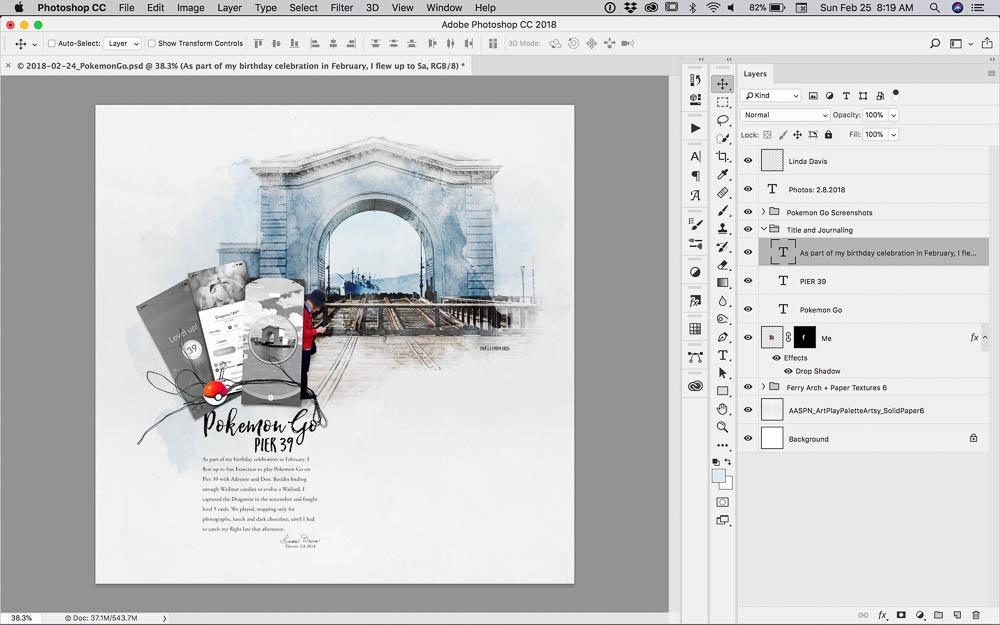Click the Opacity 100% value field
This screenshot has width=1000, height=625.
point(874,115)
